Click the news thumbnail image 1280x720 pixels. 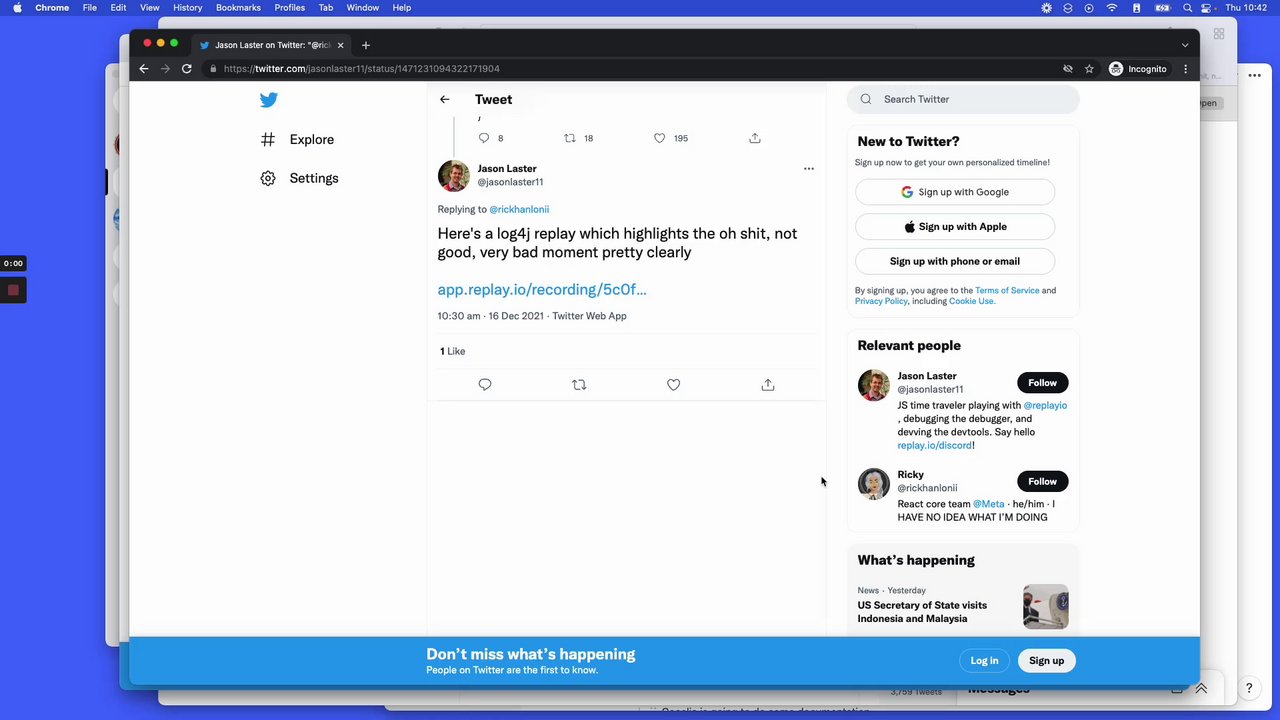[x=1046, y=607]
